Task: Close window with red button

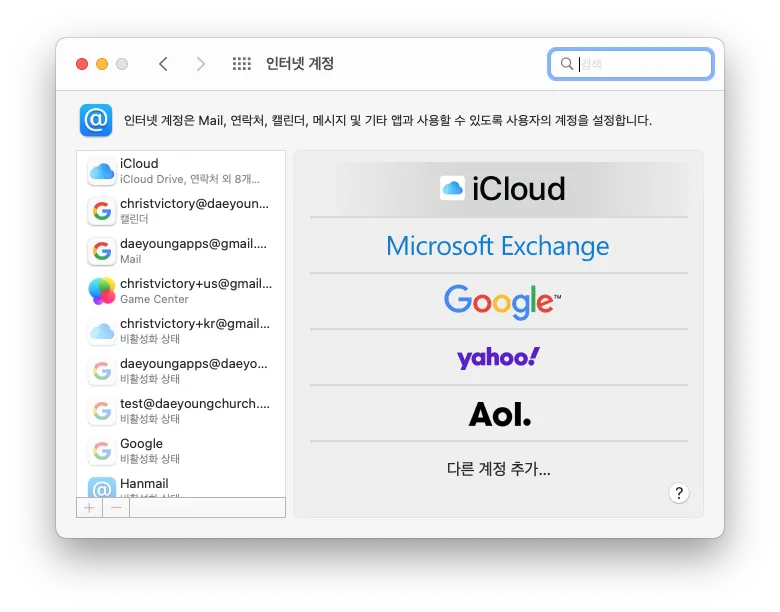Action: (82, 64)
